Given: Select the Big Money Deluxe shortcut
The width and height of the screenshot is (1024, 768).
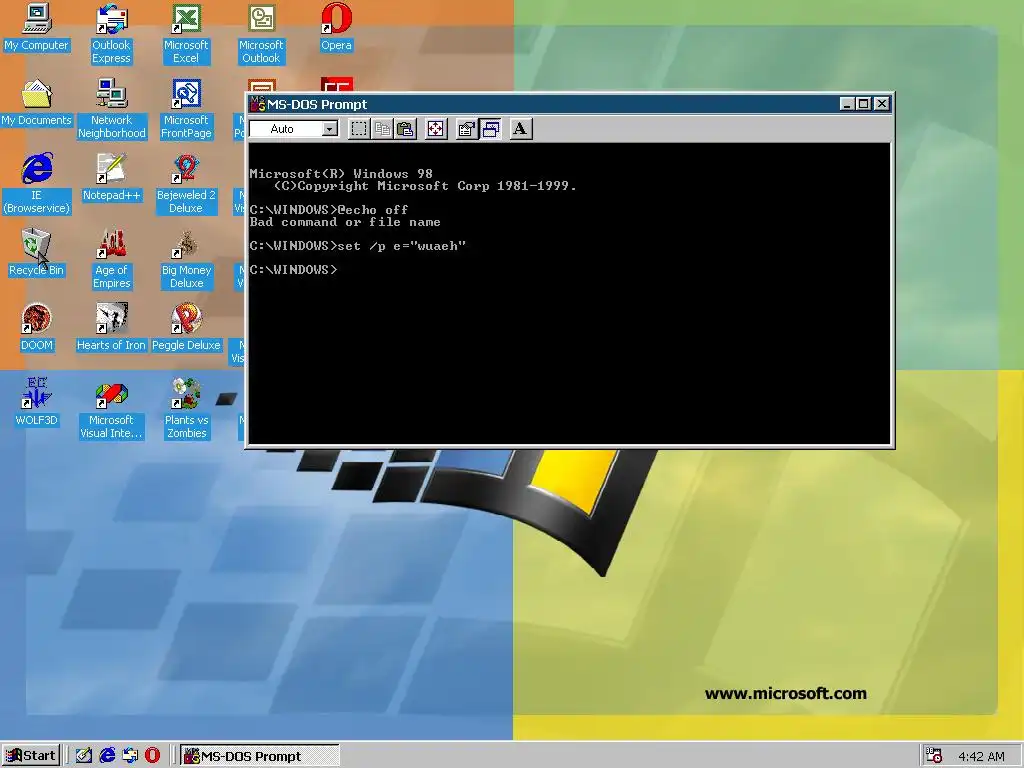Looking at the screenshot, I should click(x=185, y=259).
